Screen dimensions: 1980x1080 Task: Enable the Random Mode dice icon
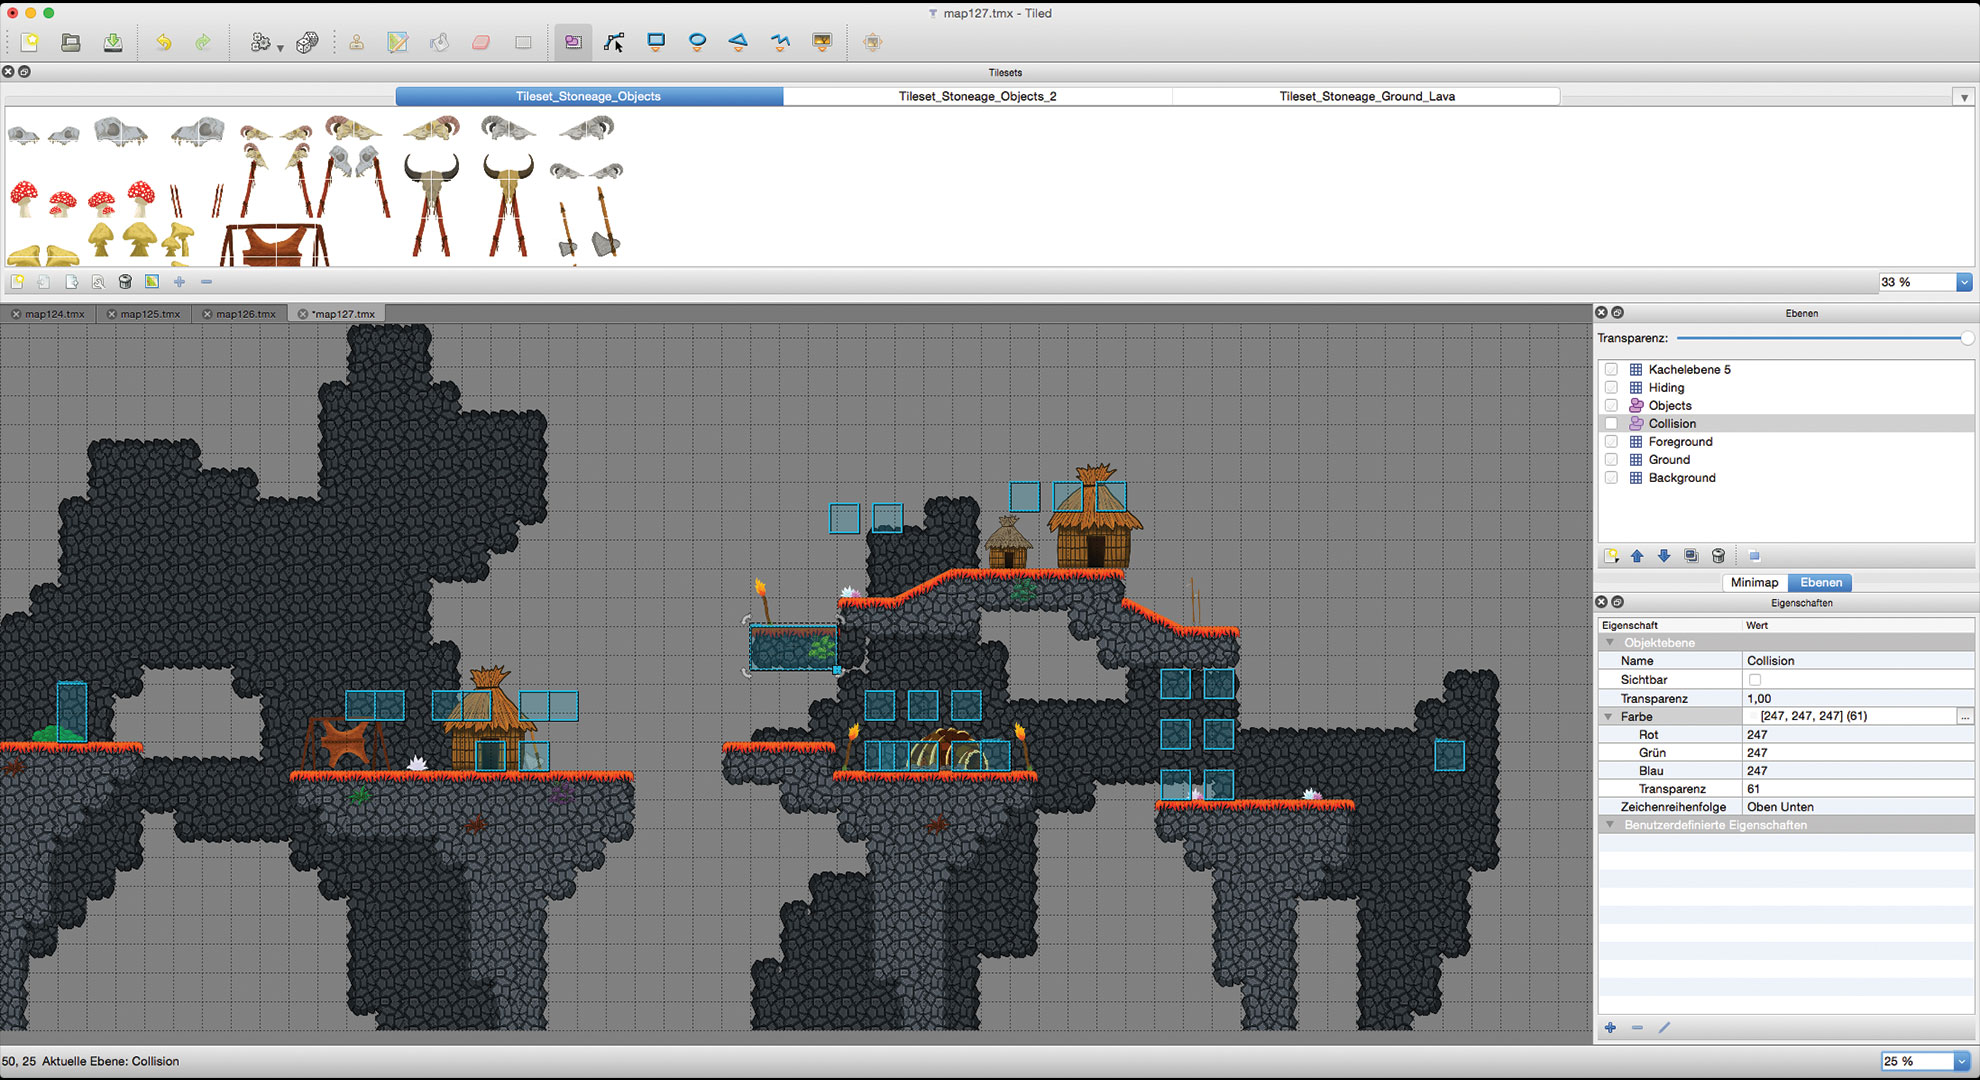[308, 42]
